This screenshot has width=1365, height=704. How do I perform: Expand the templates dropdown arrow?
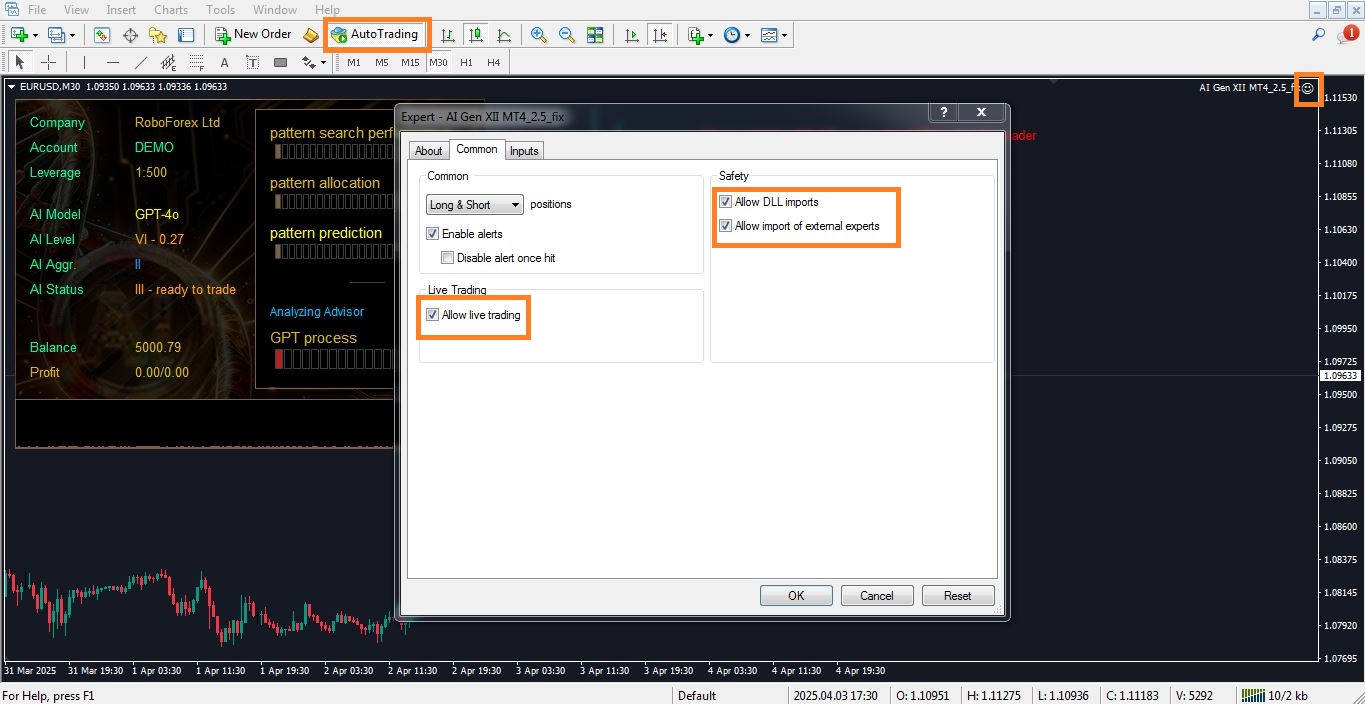(785, 36)
